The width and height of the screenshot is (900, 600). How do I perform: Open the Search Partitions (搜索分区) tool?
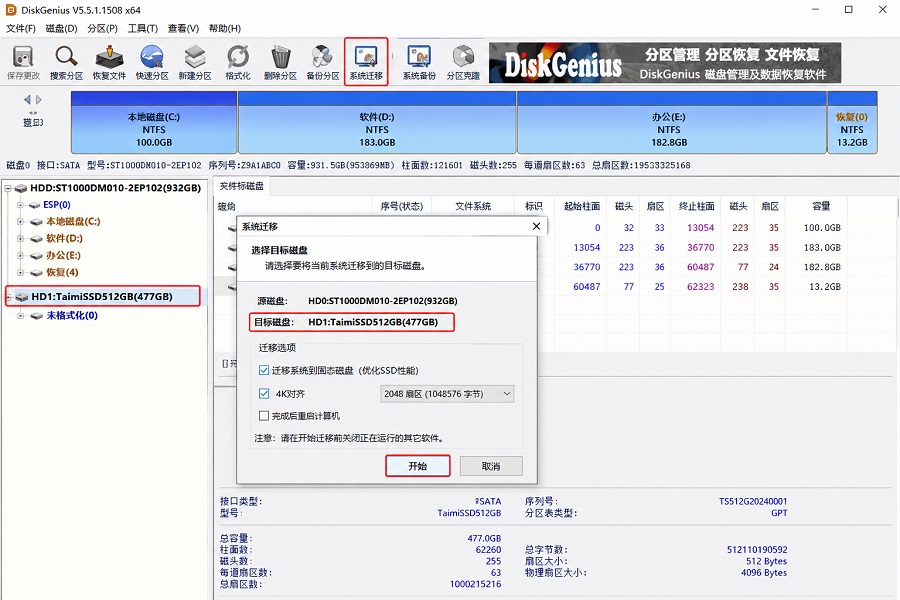tap(66, 63)
